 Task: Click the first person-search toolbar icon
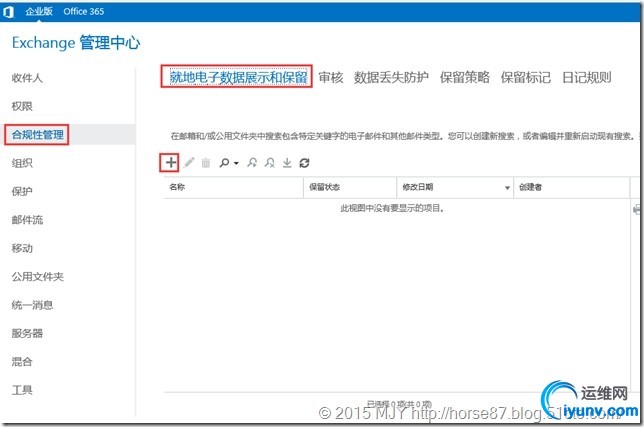tap(252, 163)
